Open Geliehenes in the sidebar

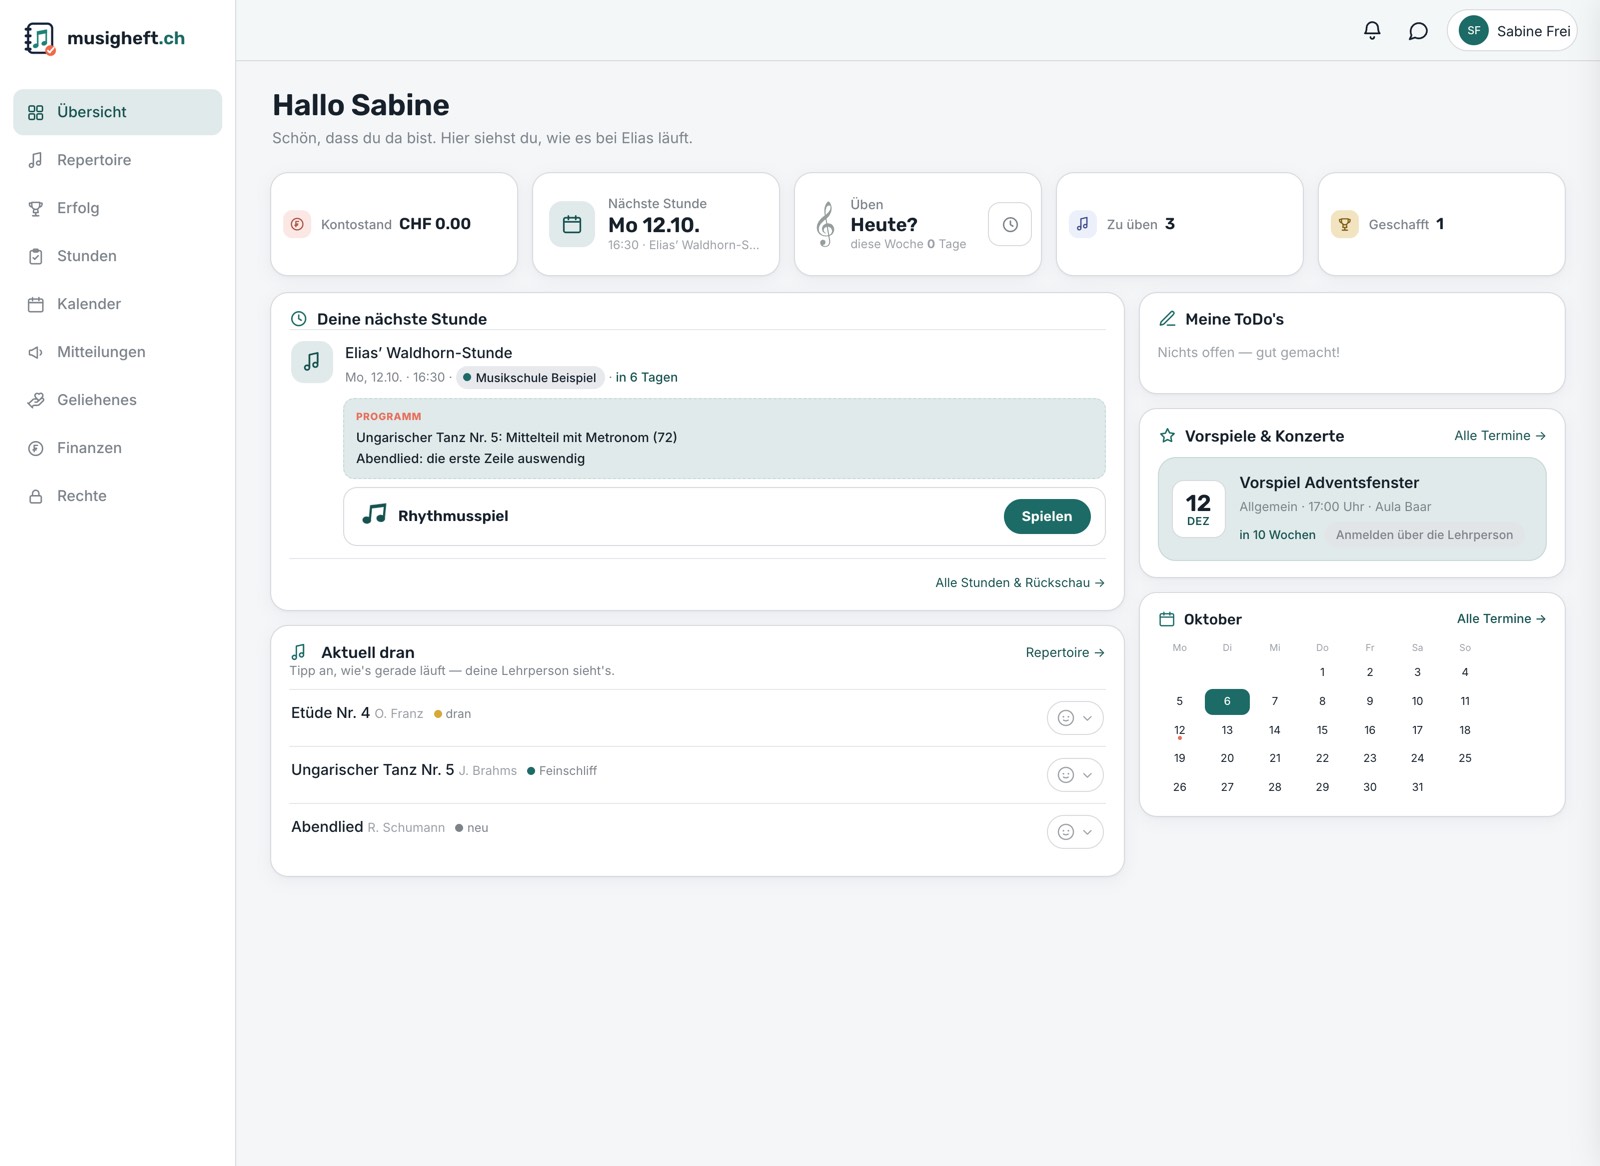click(118, 400)
